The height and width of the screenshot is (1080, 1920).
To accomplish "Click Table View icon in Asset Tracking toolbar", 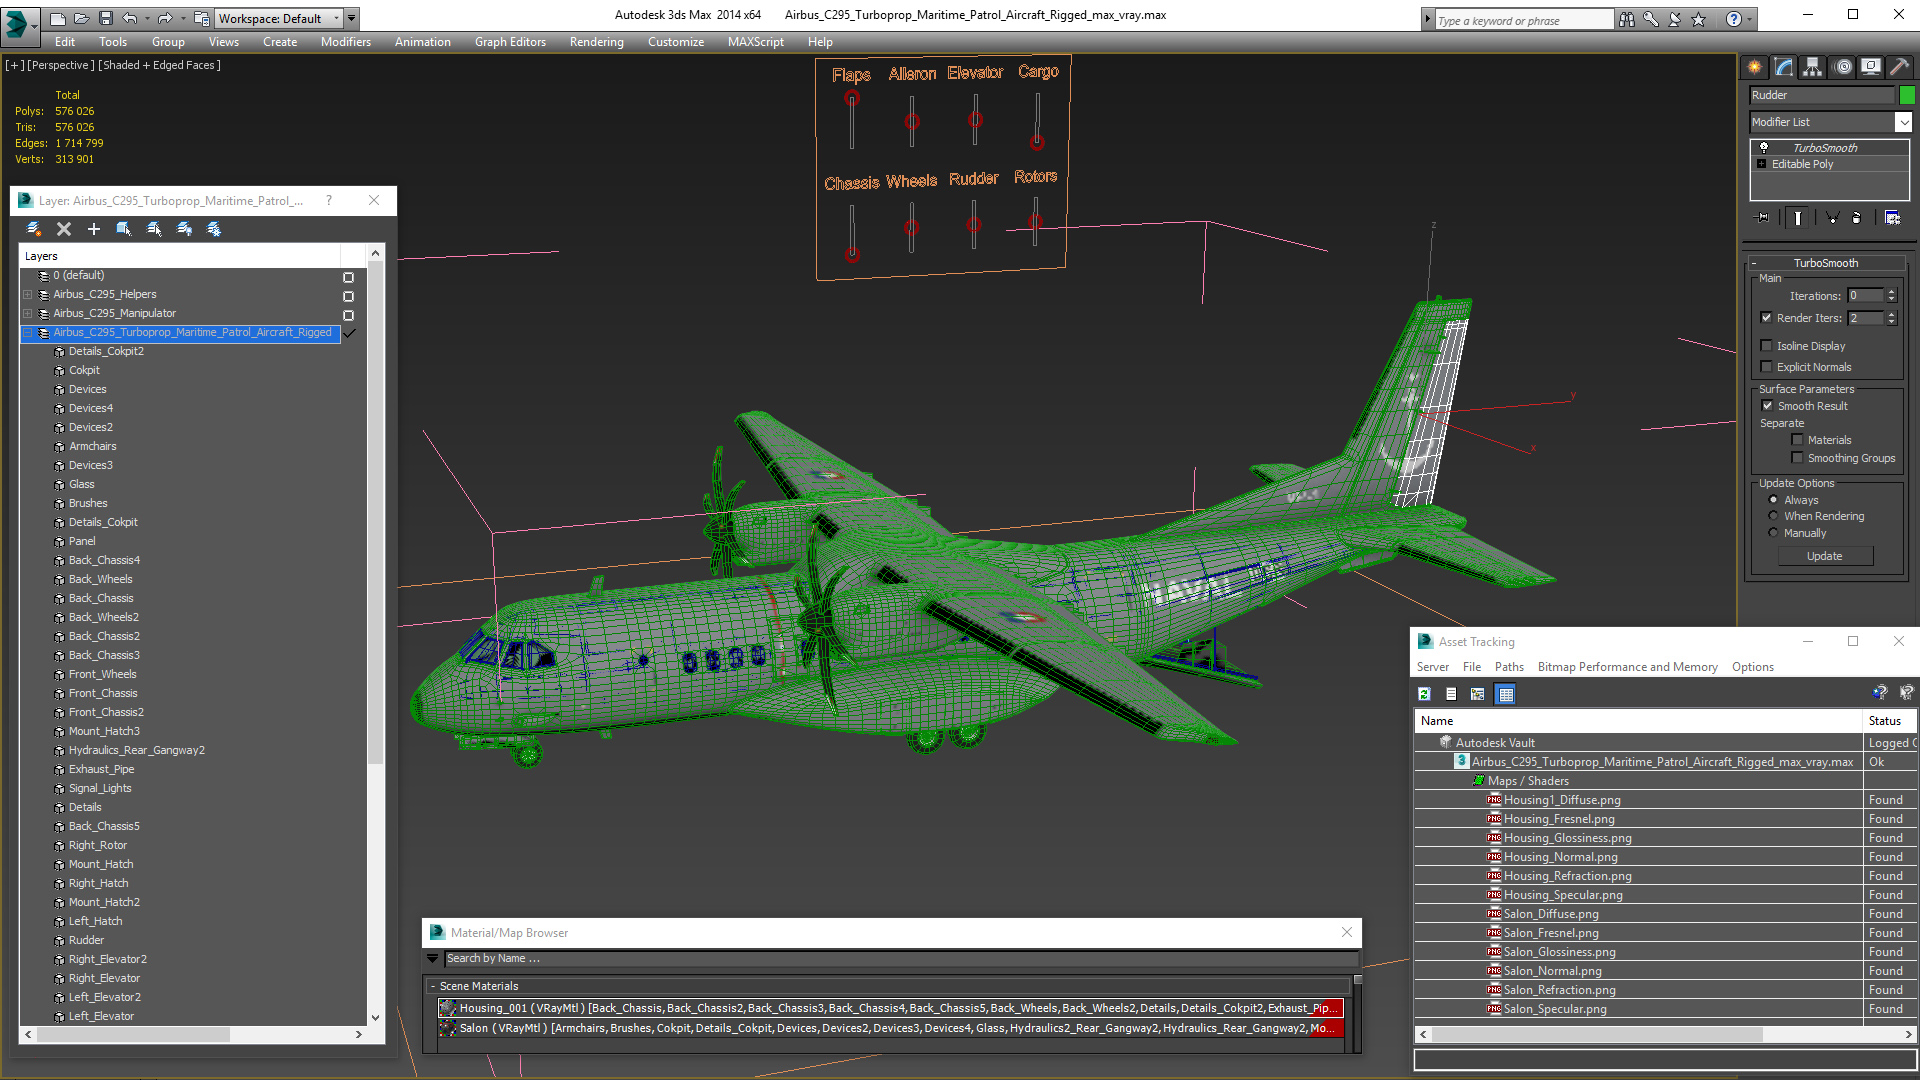I will [x=1506, y=694].
